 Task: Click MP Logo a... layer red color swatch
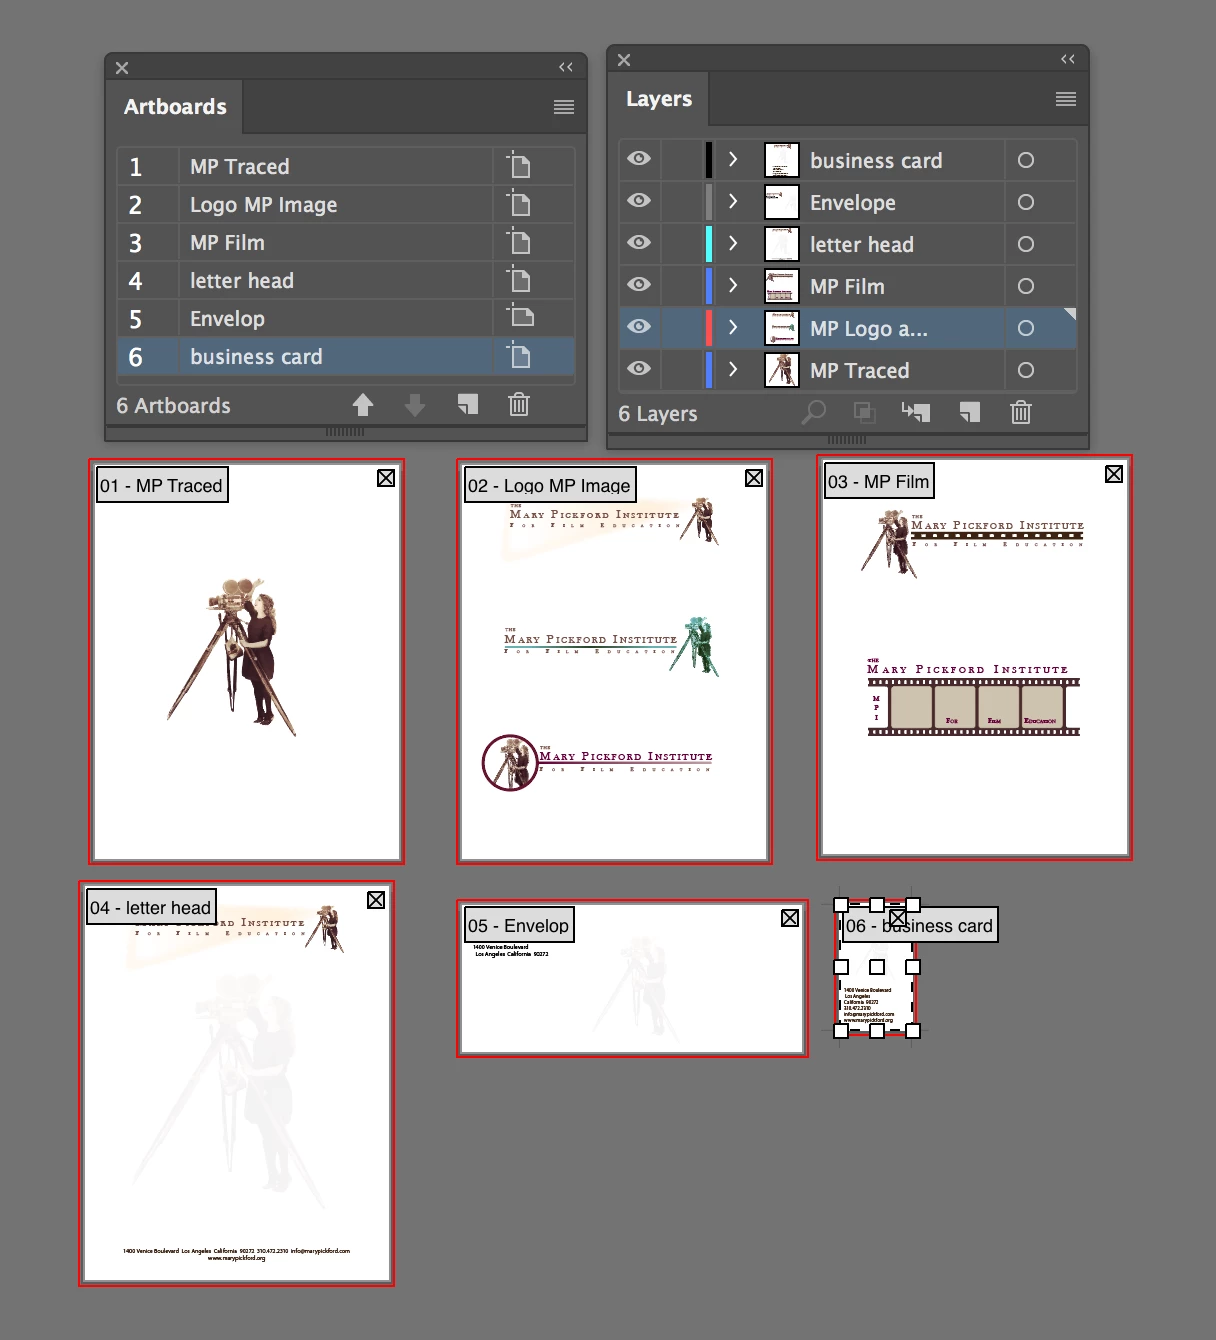click(709, 328)
